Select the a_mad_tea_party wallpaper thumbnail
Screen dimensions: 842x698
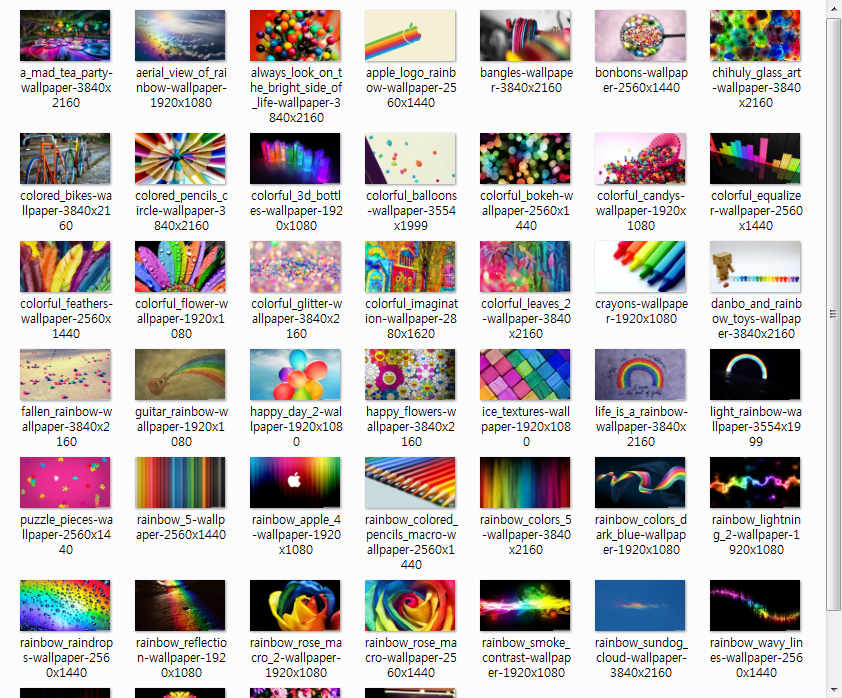tap(65, 35)
